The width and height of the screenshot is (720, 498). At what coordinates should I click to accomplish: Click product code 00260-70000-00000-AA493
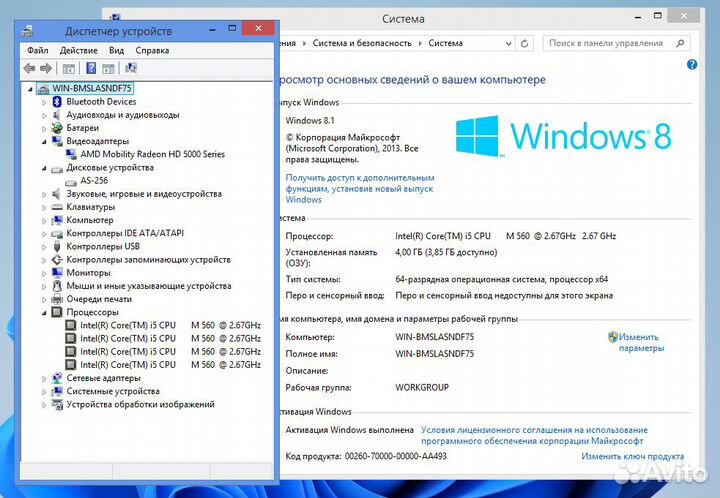tap(396, 456)
